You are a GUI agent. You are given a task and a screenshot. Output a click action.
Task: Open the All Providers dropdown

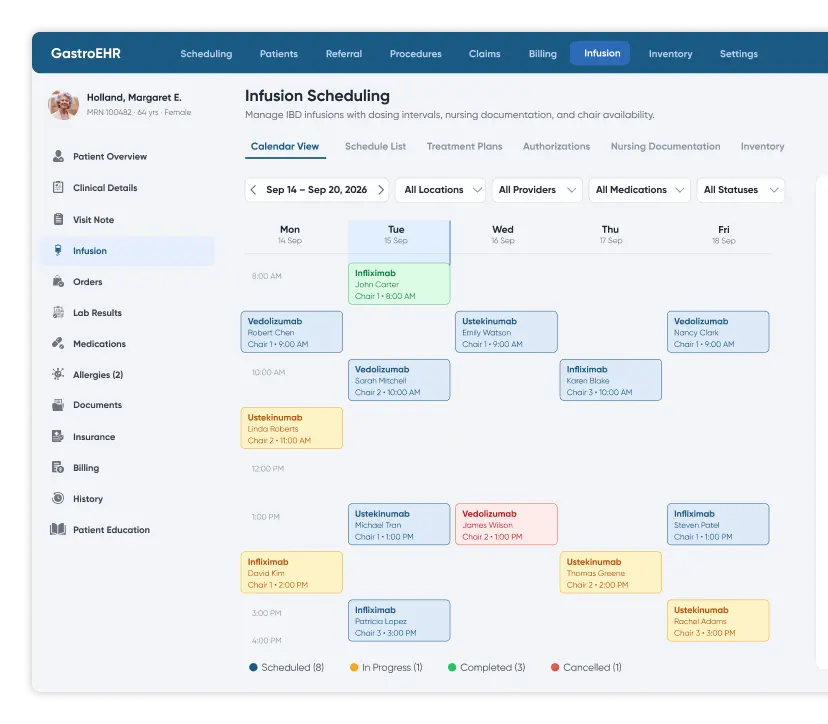coord(537,190)
